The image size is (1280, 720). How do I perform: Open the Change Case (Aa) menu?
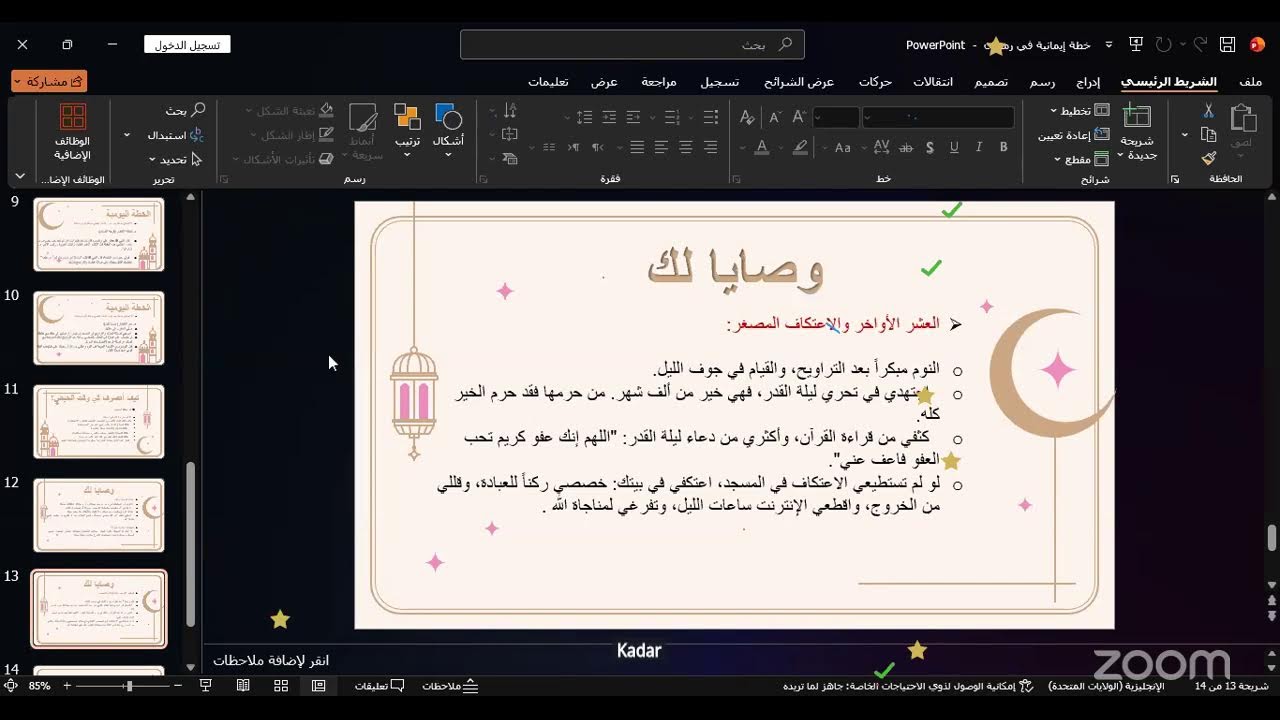[x=843, y=147]
